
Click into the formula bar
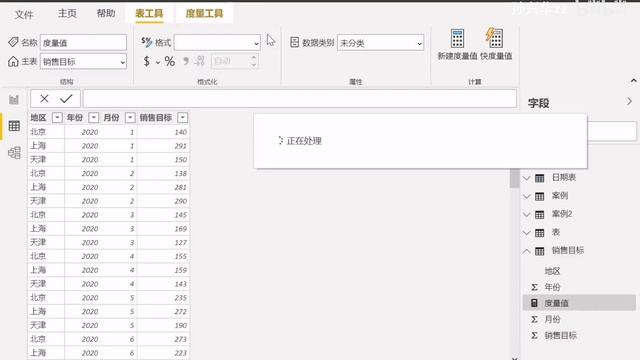coord(300,98)
